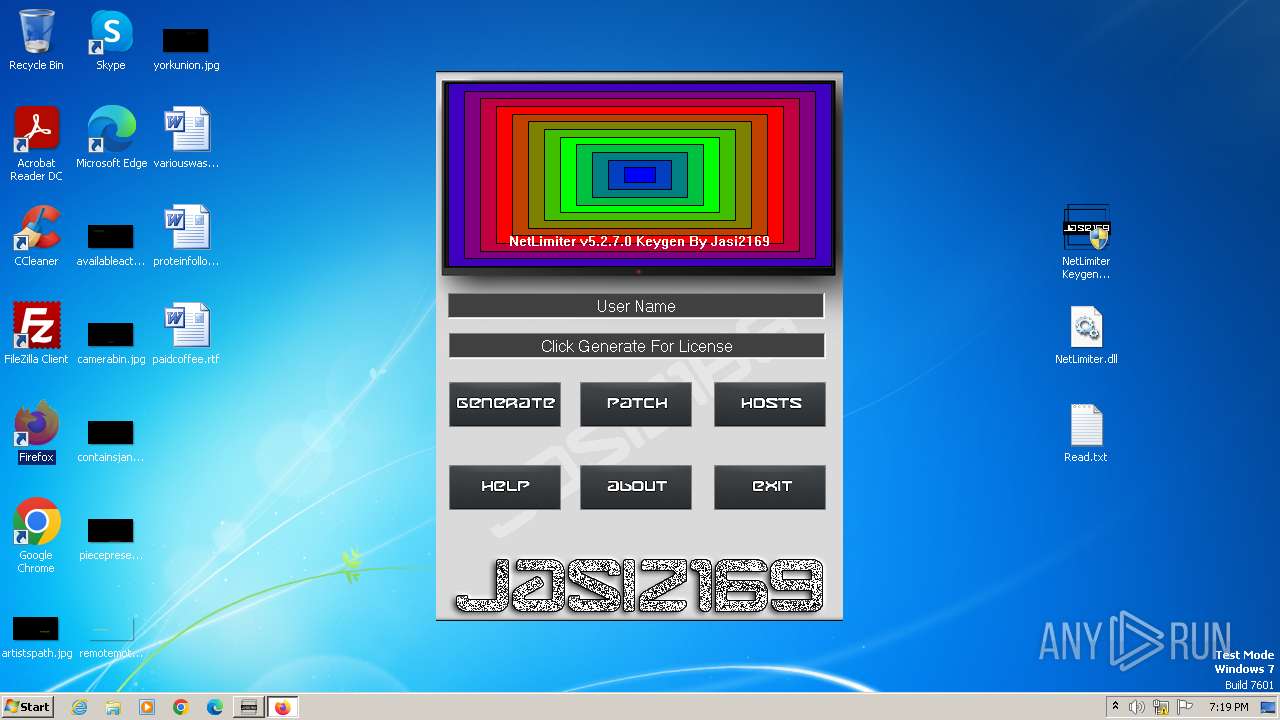
Task: Show hidden system tray icons
Action: 1115,707
